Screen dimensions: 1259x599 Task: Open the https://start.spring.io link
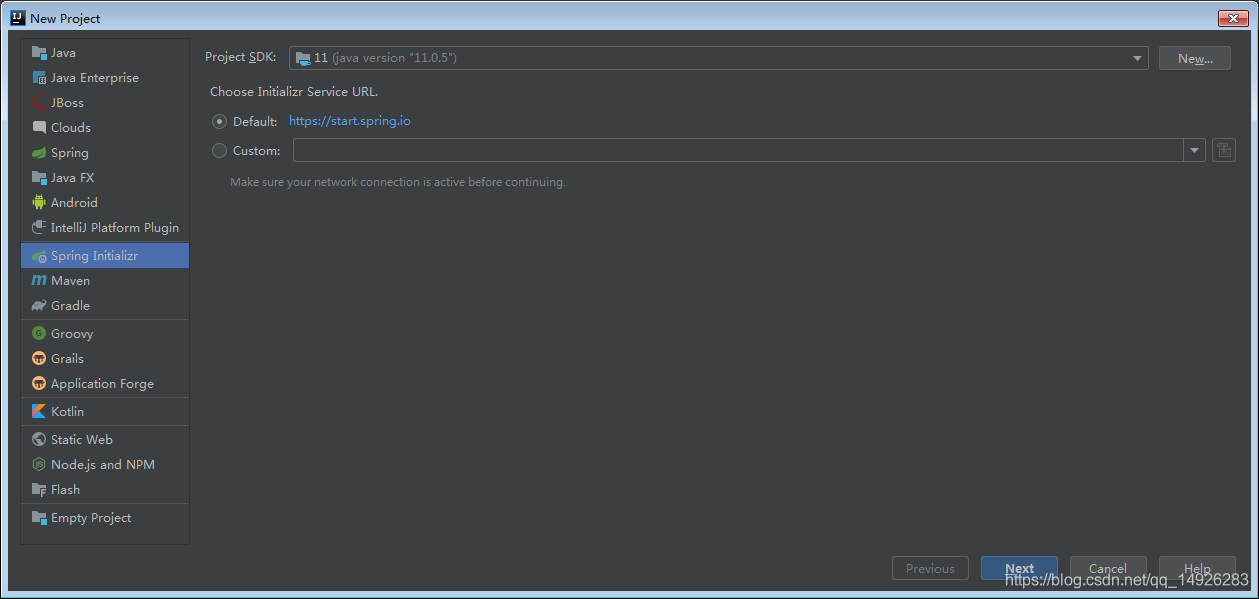coord(350,121)
